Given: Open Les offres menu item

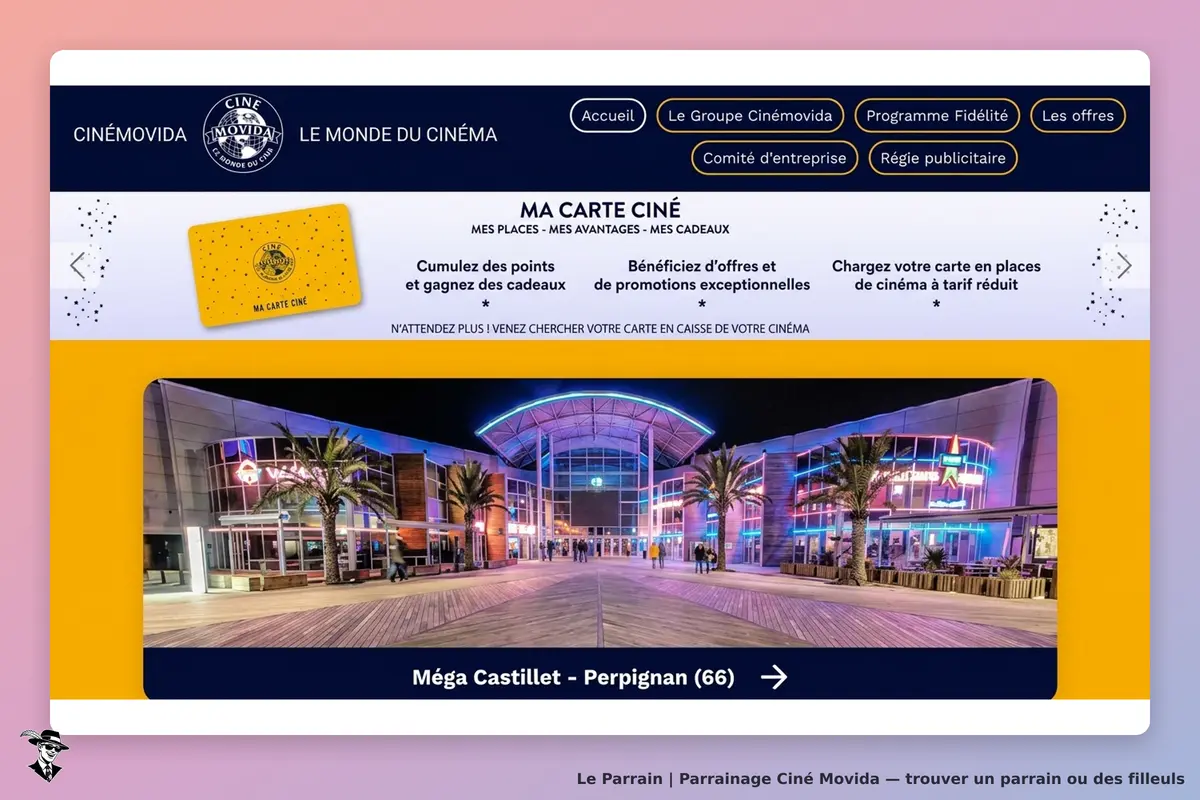Looking at the screenshot, I should [1078, 116].
